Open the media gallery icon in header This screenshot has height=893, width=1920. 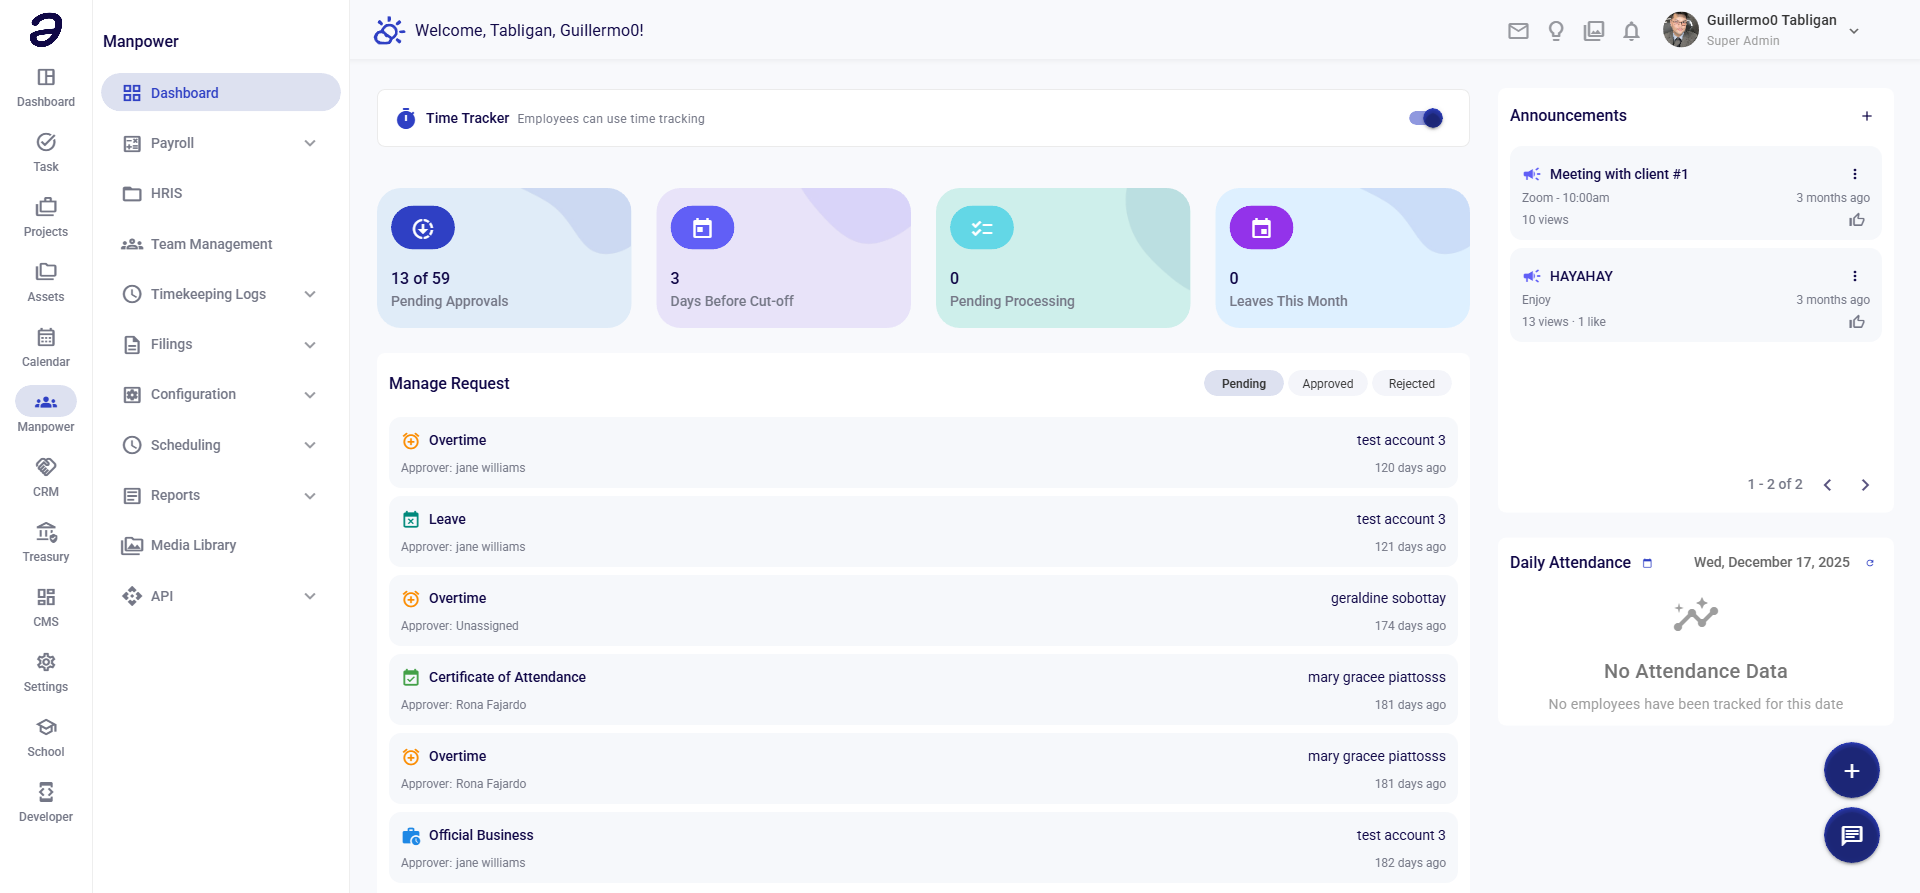click(1594, 31)
